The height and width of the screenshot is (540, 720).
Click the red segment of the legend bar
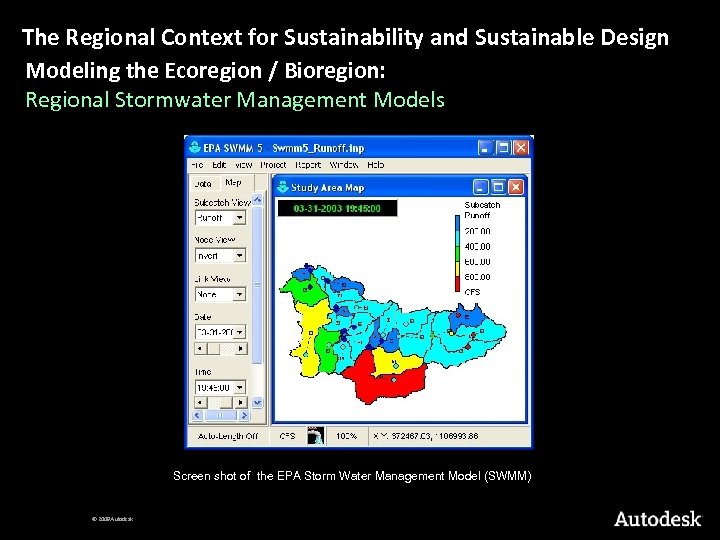(457, 284)
